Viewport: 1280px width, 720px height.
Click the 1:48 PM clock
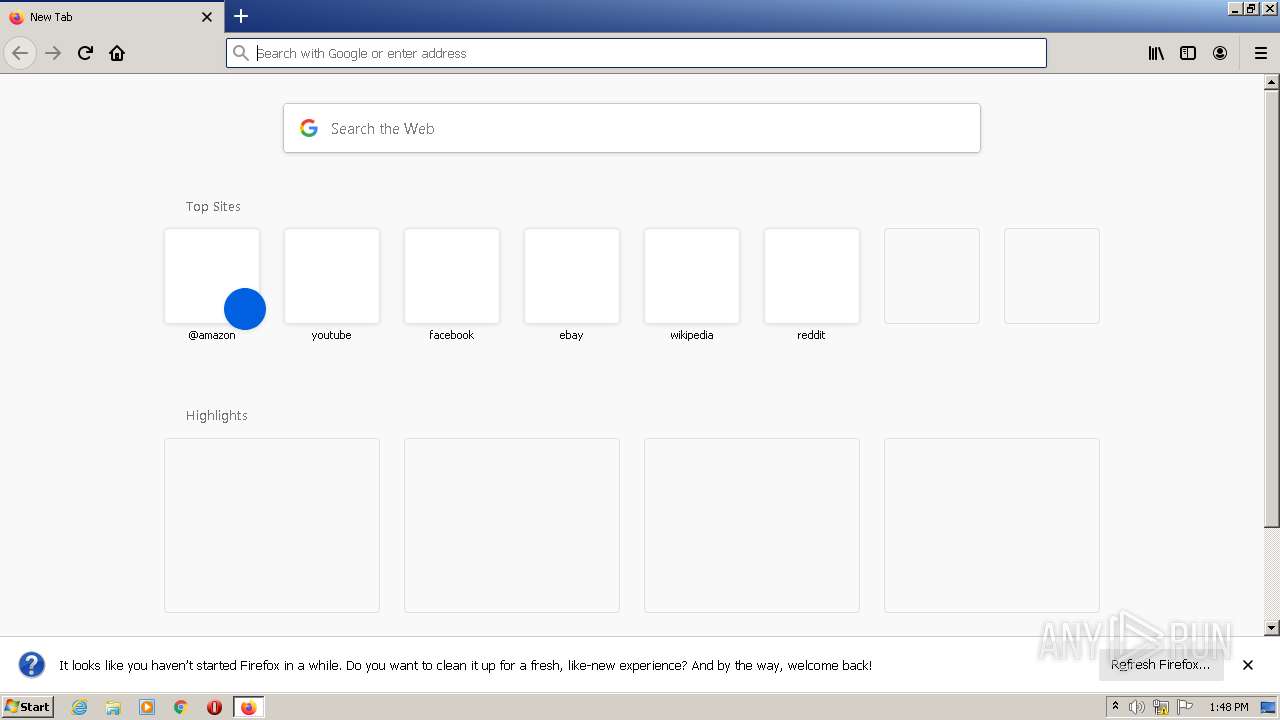coord(1228,707)
